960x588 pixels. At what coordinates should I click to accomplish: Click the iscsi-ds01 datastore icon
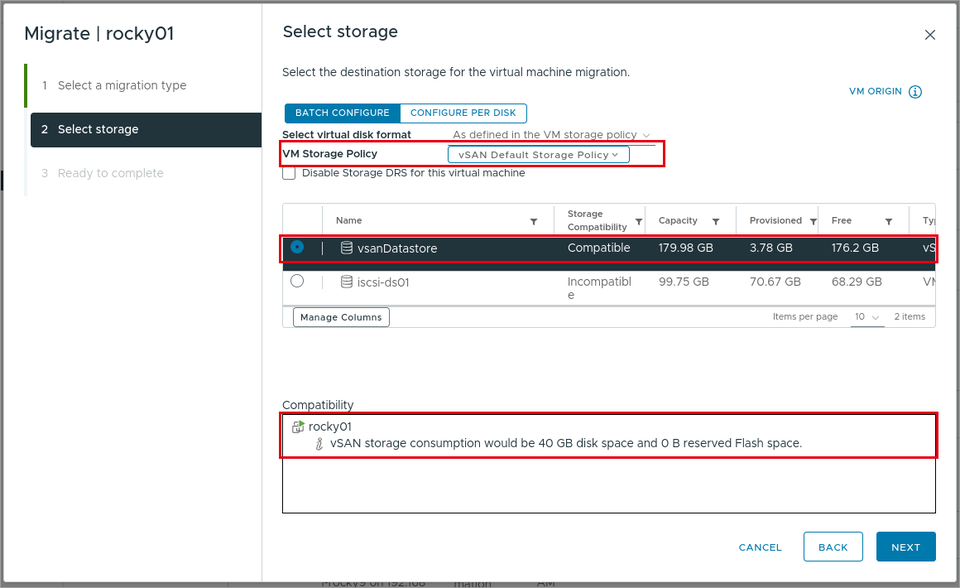[x=347, y=282]
